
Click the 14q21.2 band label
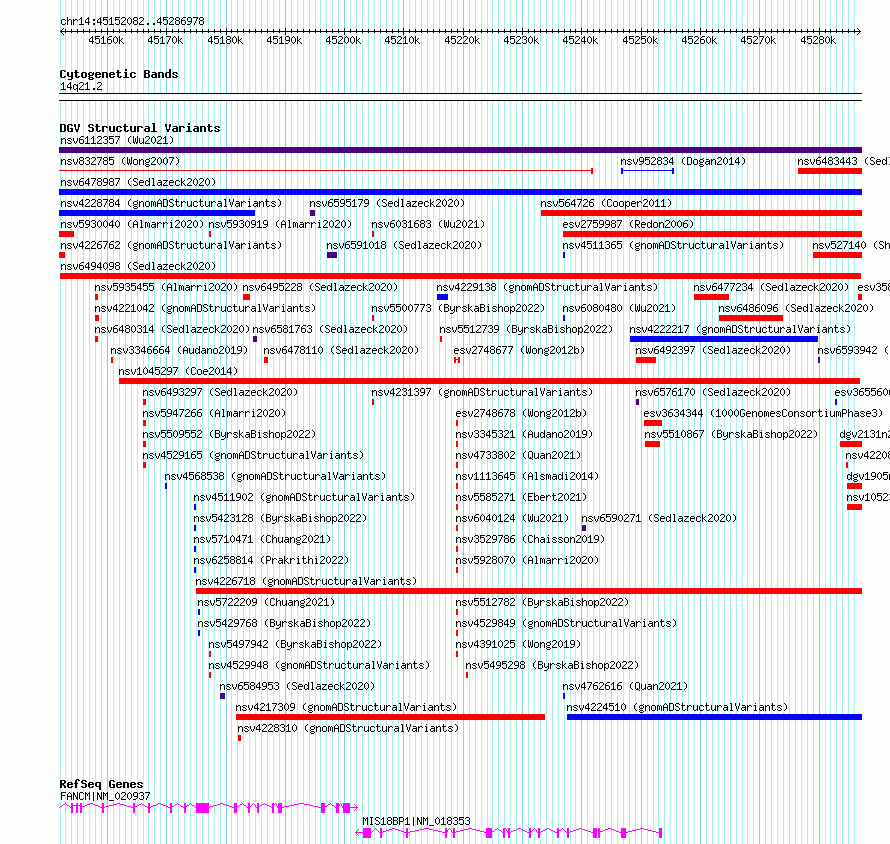point(81,86)
